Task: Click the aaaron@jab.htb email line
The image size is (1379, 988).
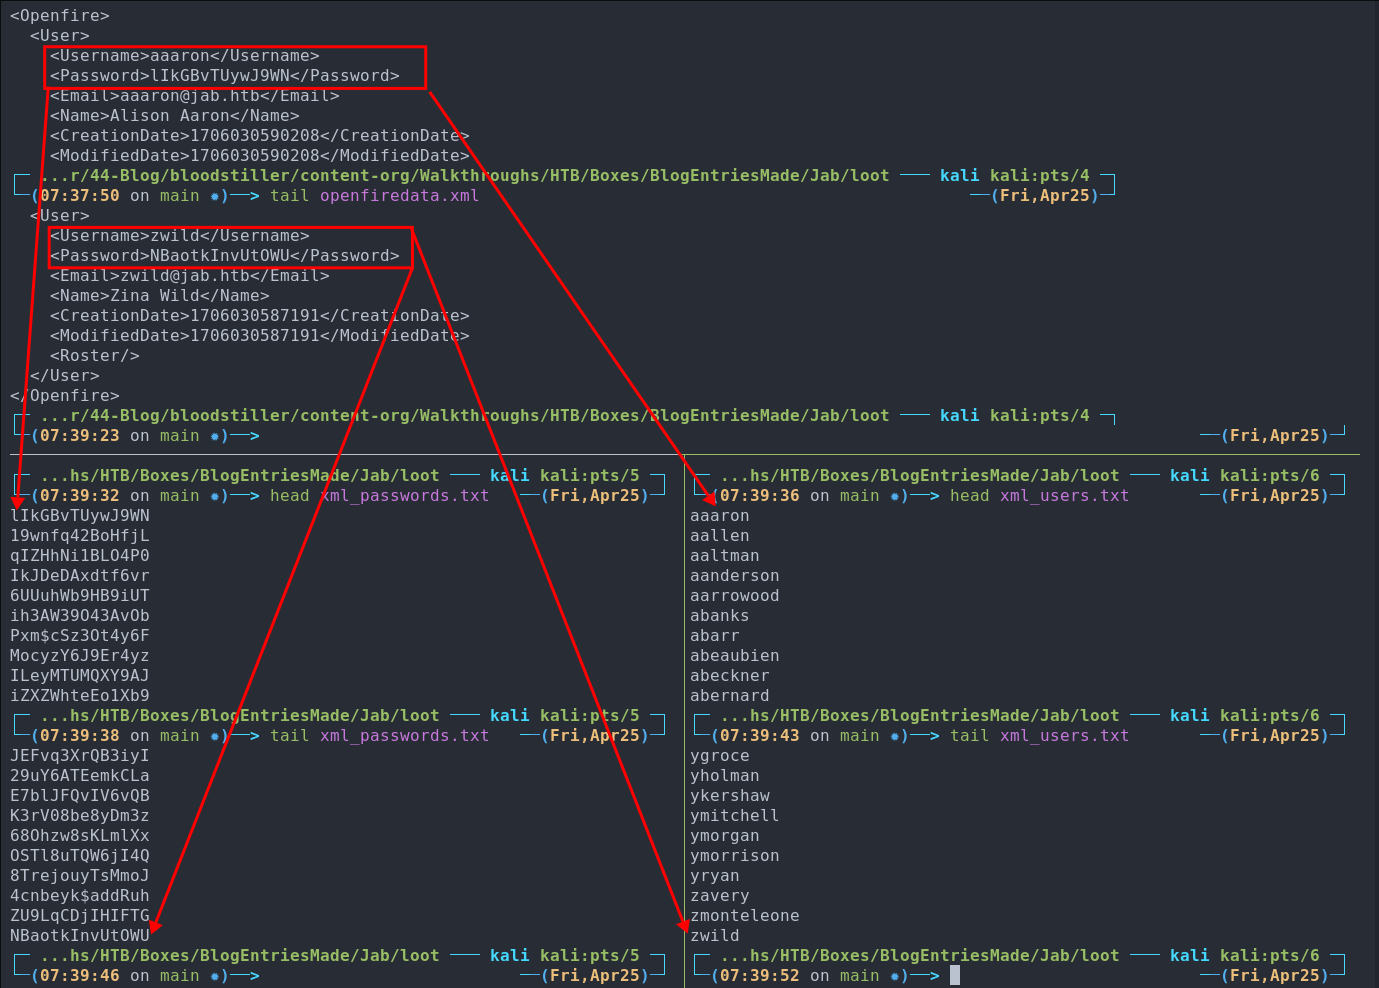Action: pyautogui.click(x=194, y=96)
